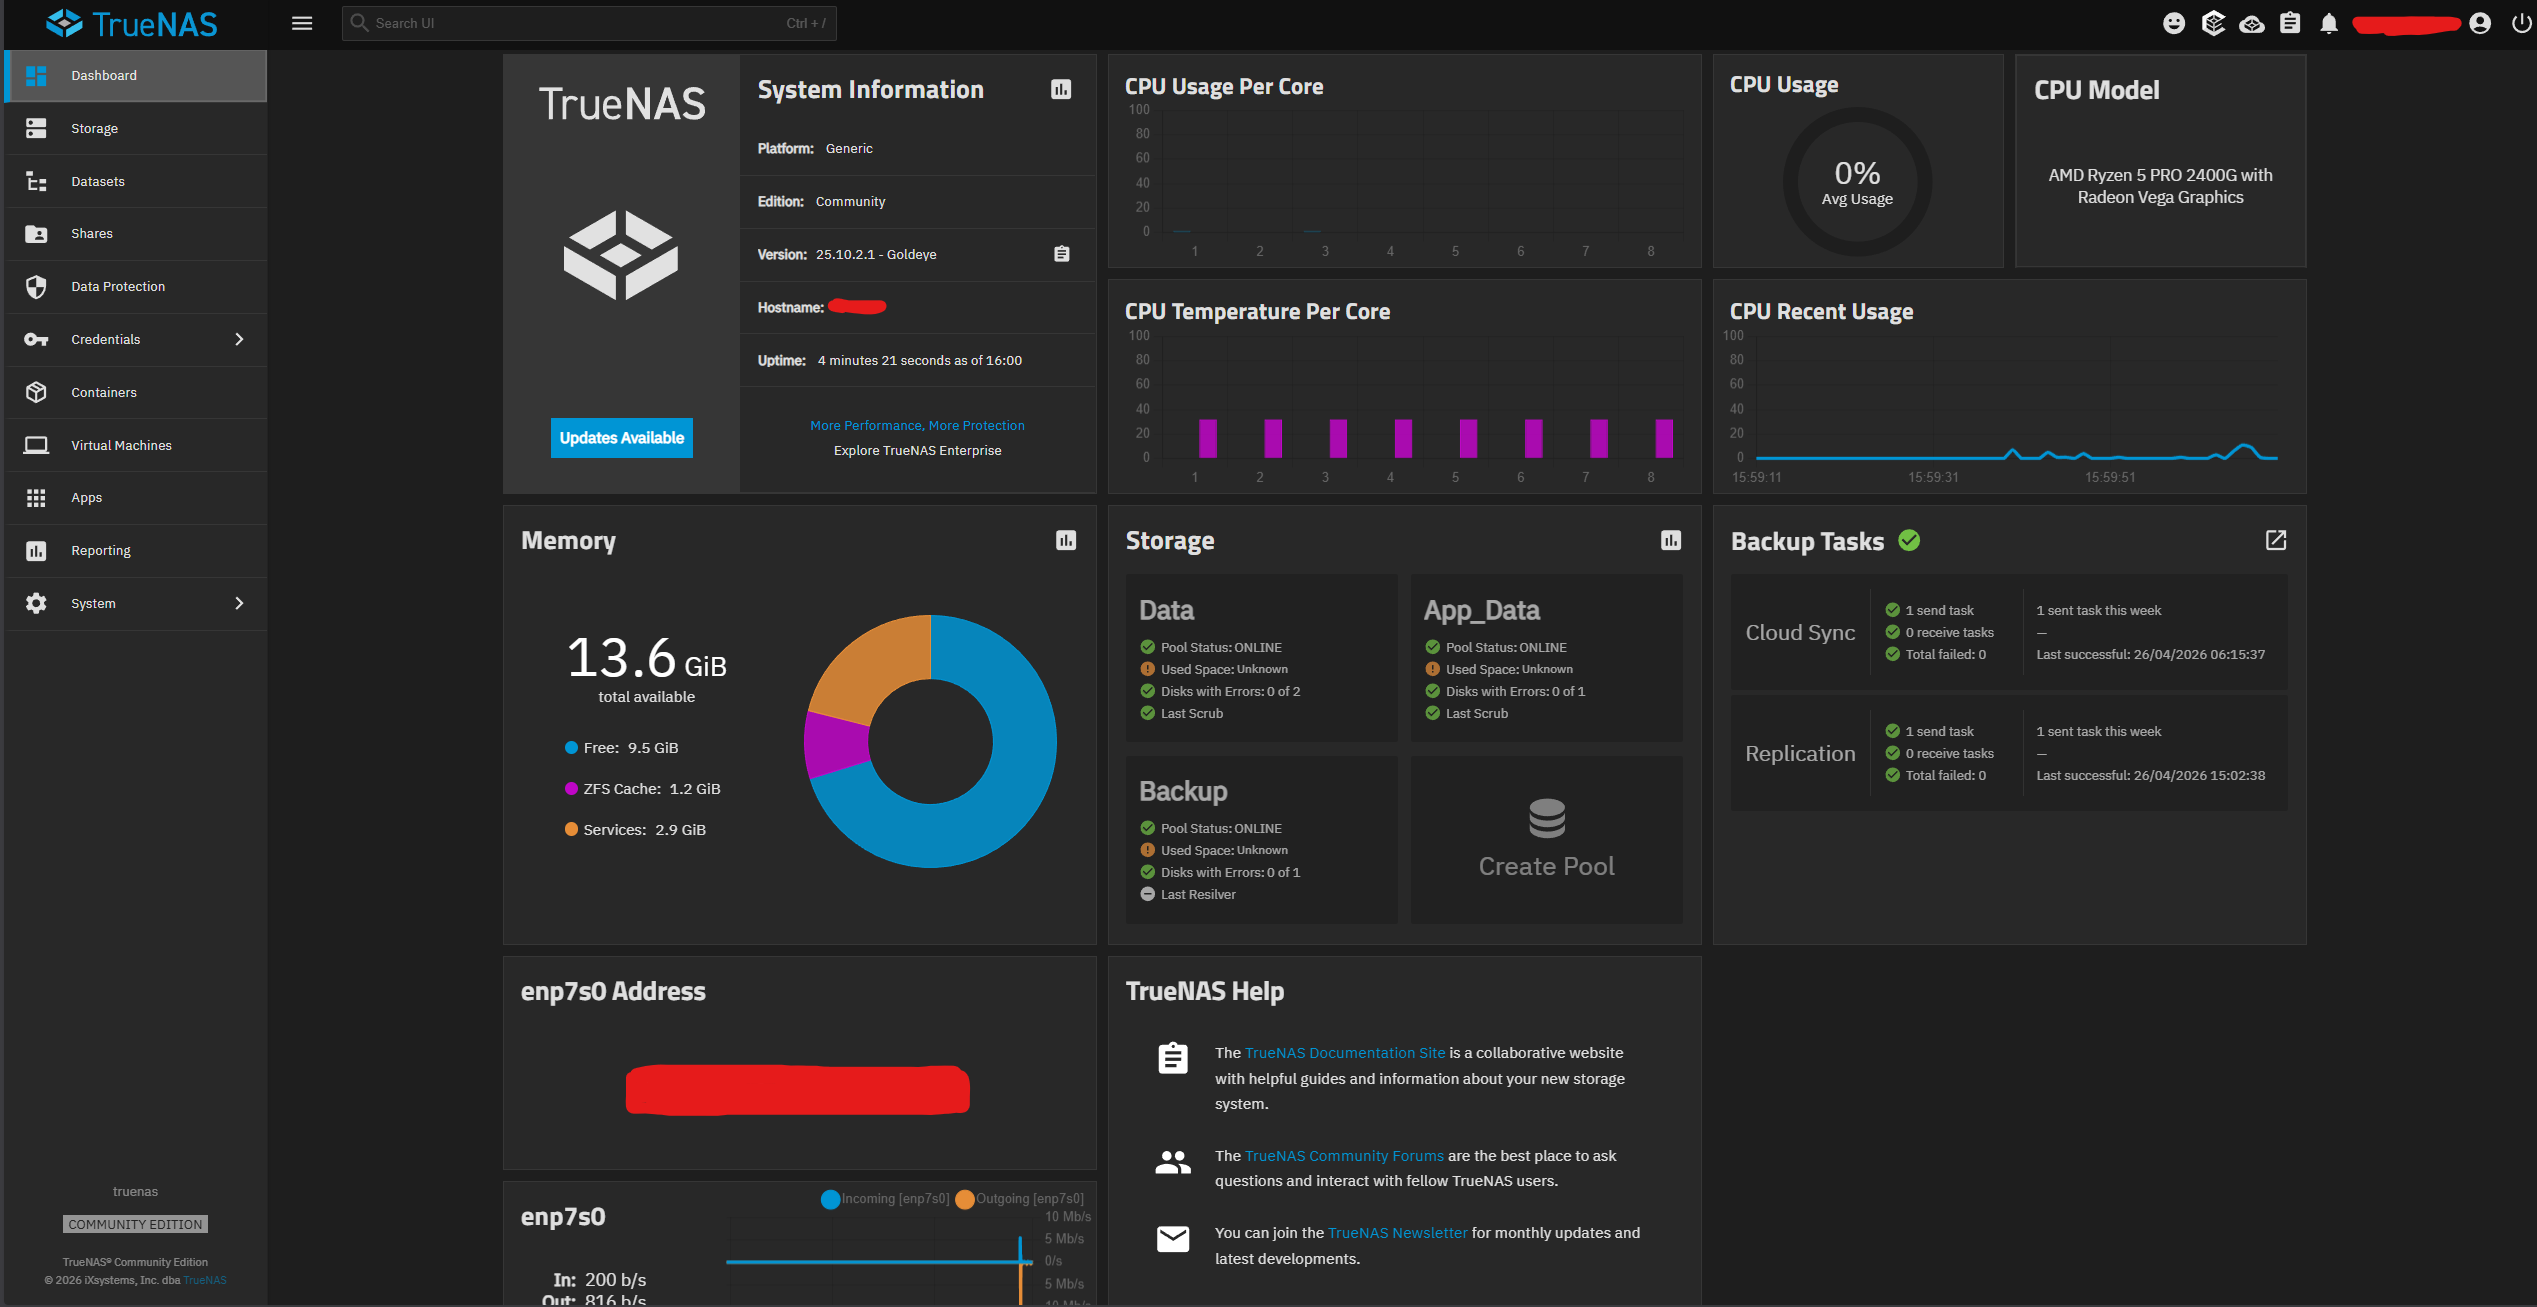Open Shares folder icon in sidebar
The image size is (2537, 1307).
click(36, 234)
